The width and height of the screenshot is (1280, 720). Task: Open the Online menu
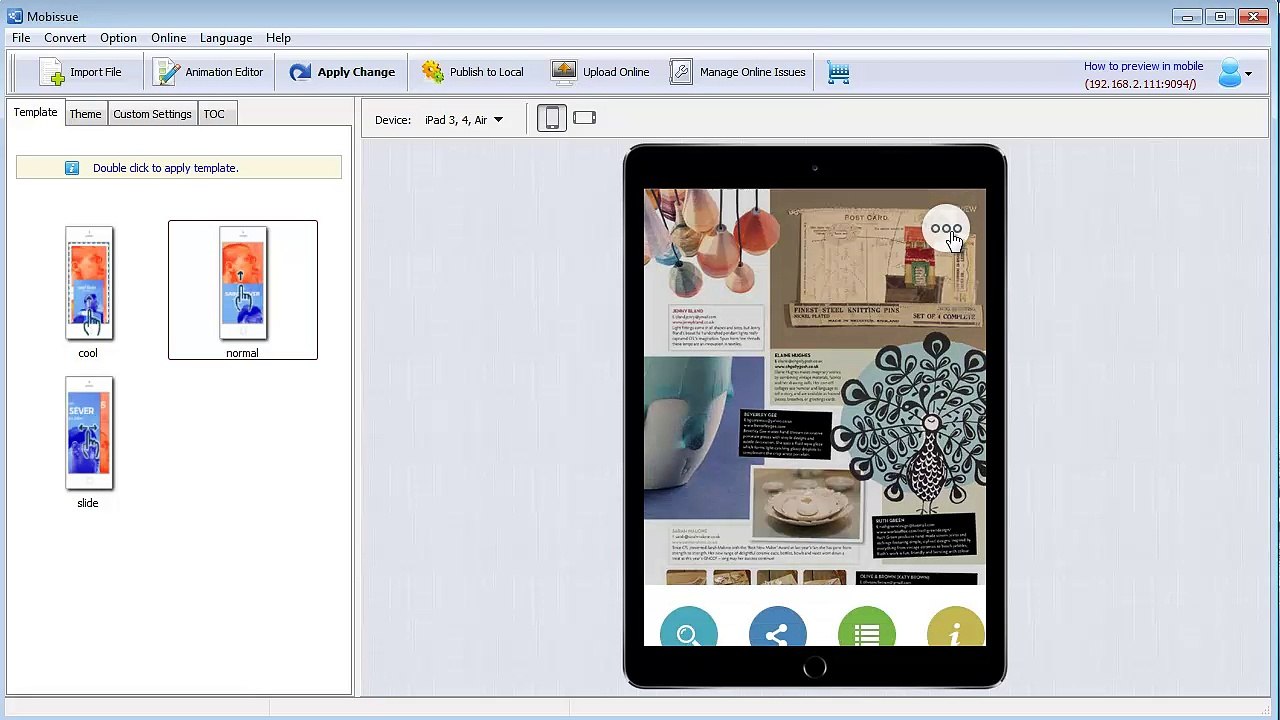tap(168, 38)
